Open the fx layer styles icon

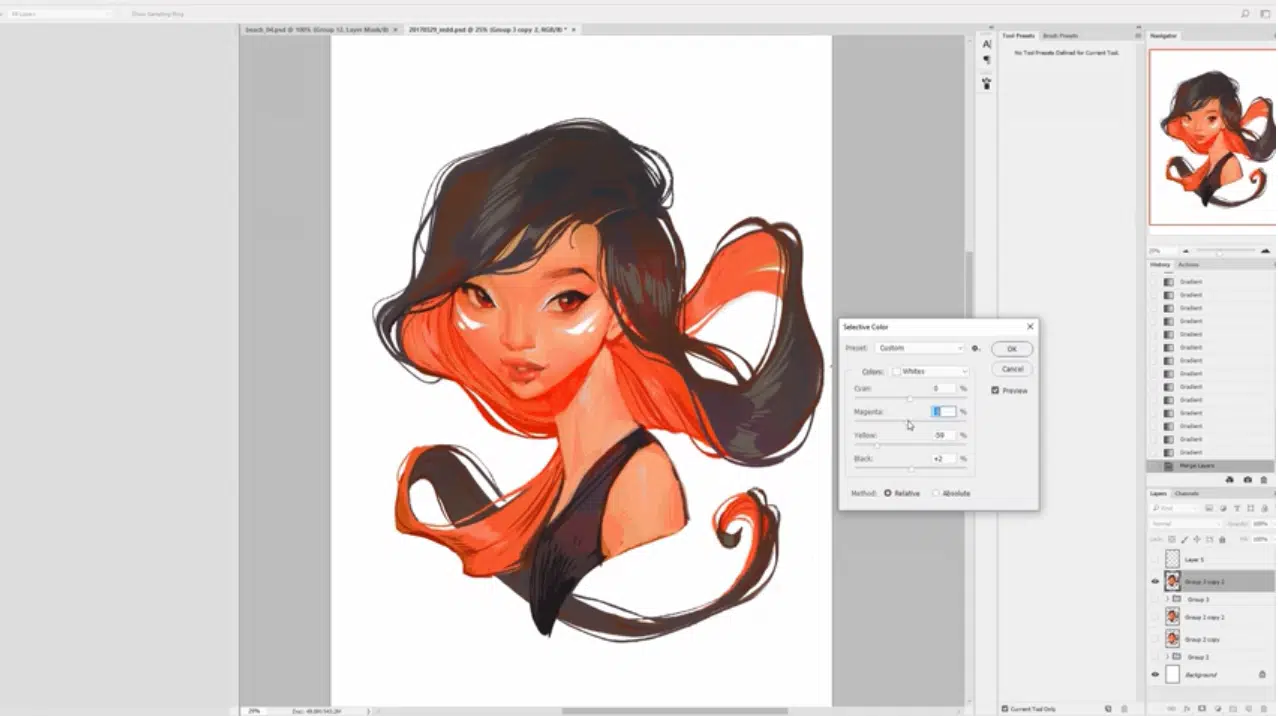pos(1186,708)
